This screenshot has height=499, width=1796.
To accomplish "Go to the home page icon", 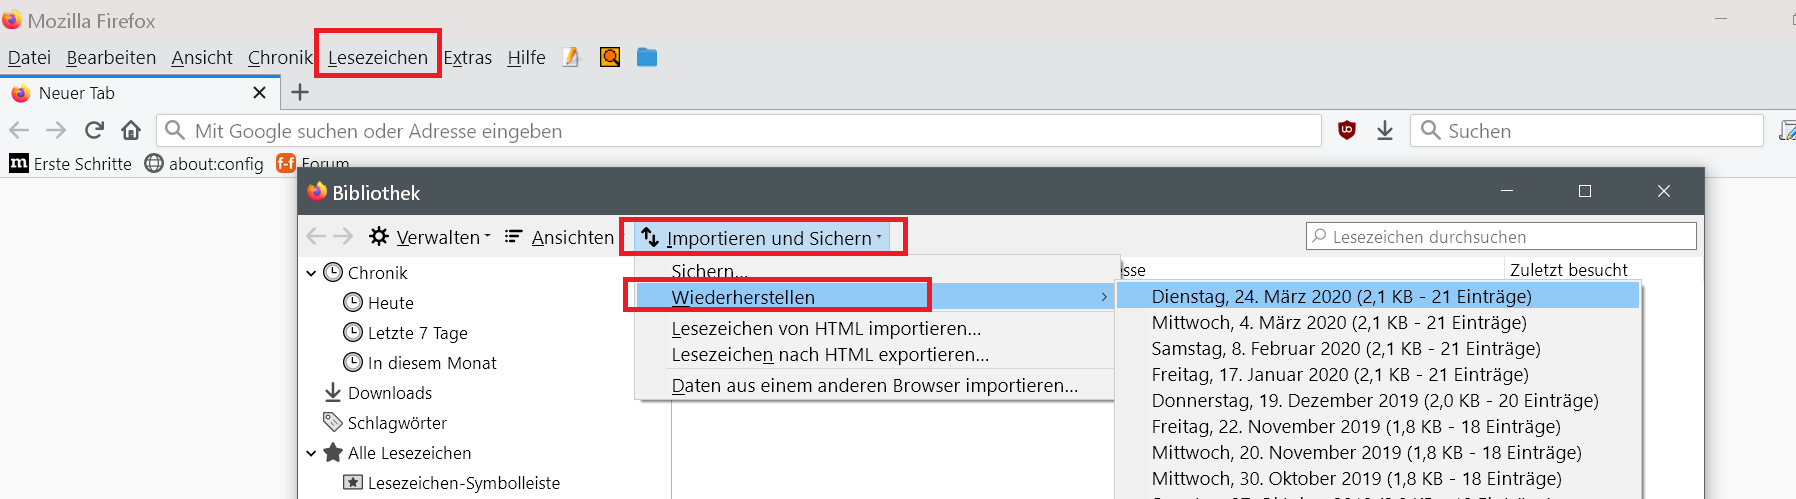I will (x=131, y=130).
